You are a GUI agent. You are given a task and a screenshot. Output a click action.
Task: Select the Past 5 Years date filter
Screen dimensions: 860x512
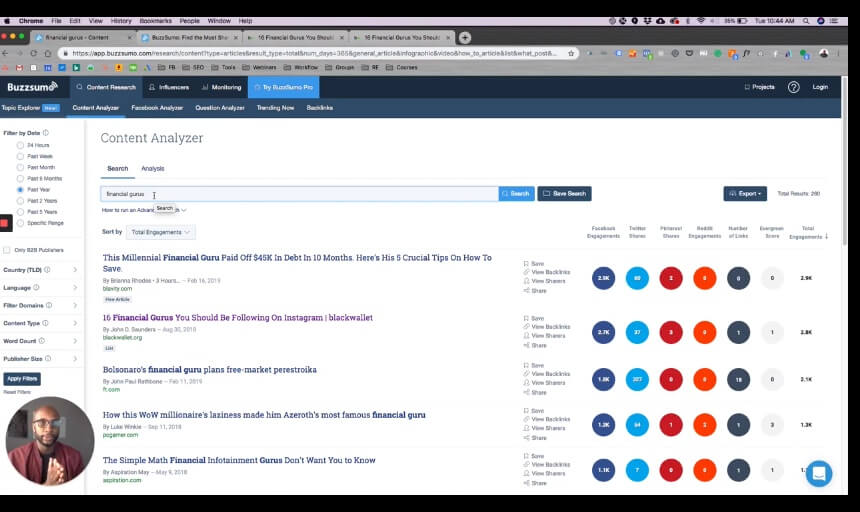20,212
